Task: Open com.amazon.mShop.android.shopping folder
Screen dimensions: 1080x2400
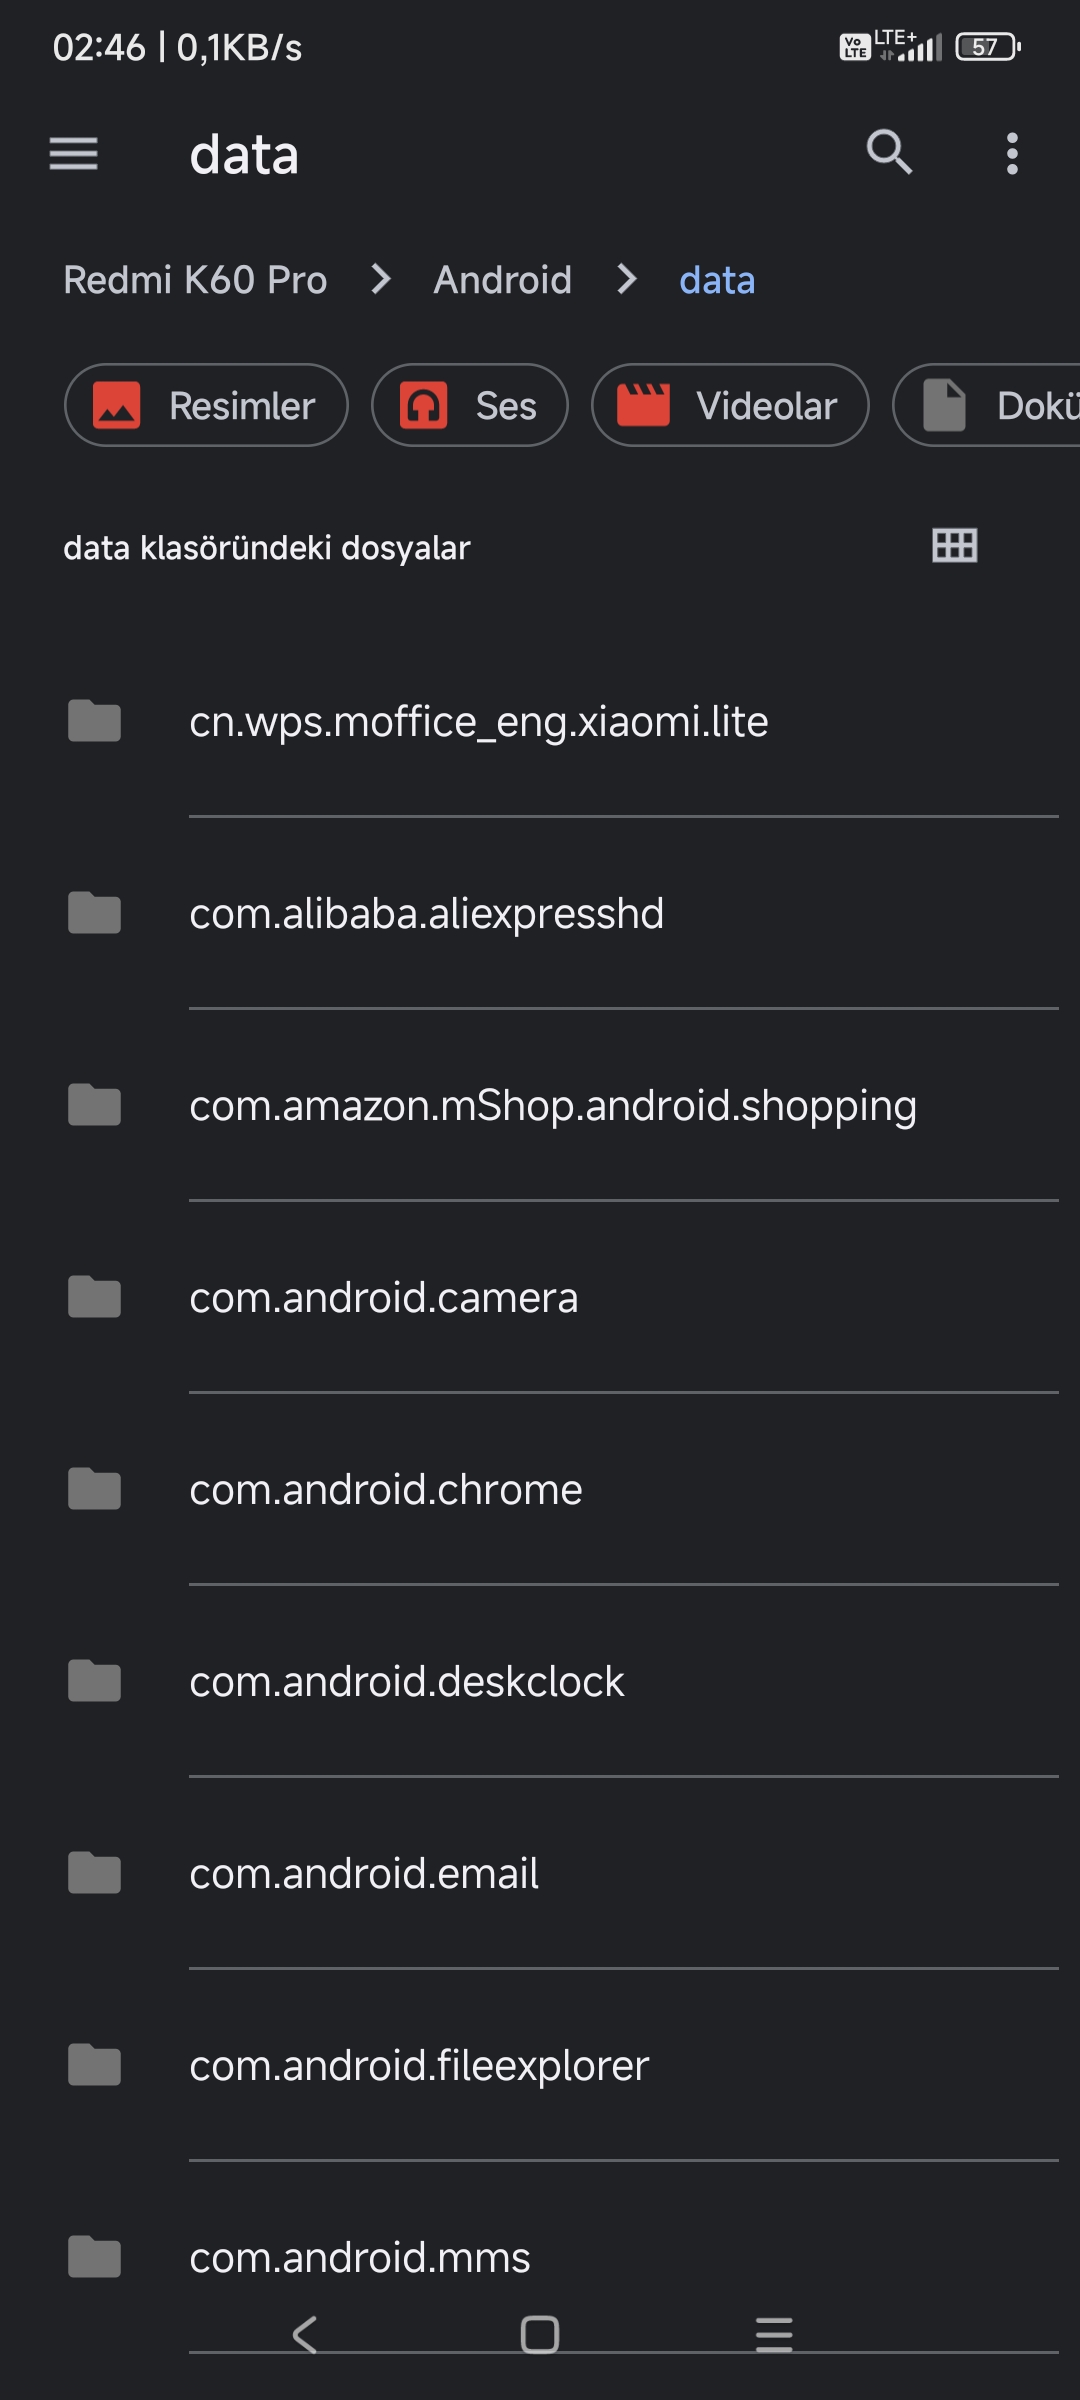Action: pyautogui.click(x=552, y=1106)
